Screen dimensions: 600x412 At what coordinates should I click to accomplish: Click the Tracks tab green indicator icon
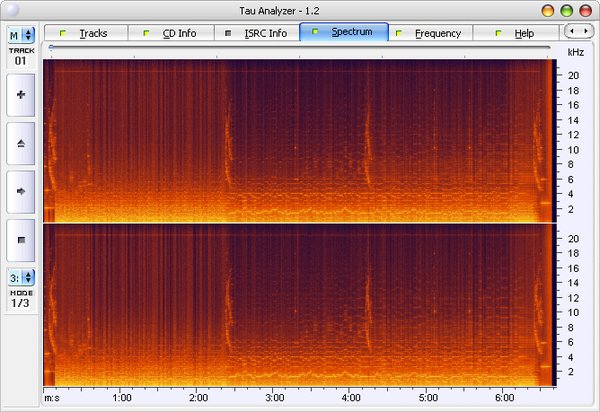pyautogui.click(x=63, y=33)
